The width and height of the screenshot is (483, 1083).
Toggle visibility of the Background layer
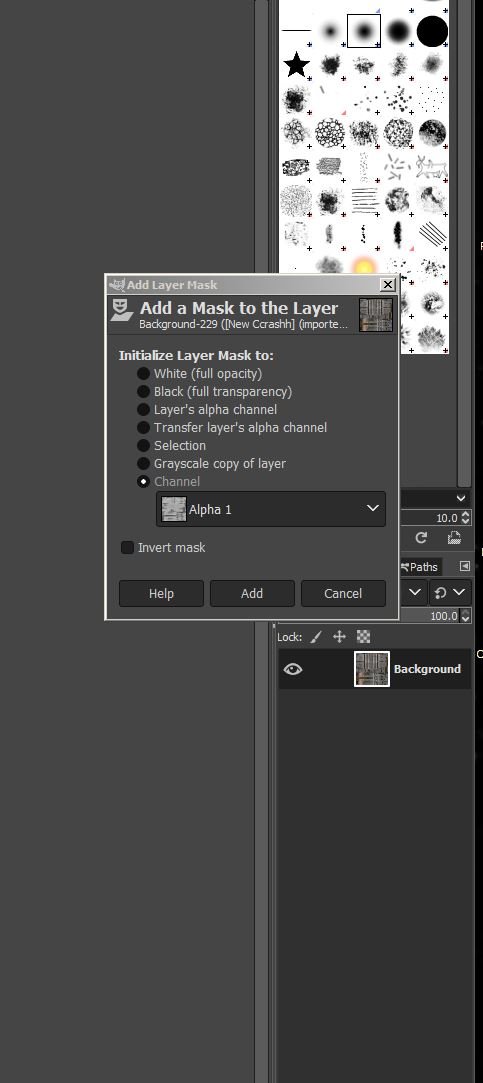point(293,669)
